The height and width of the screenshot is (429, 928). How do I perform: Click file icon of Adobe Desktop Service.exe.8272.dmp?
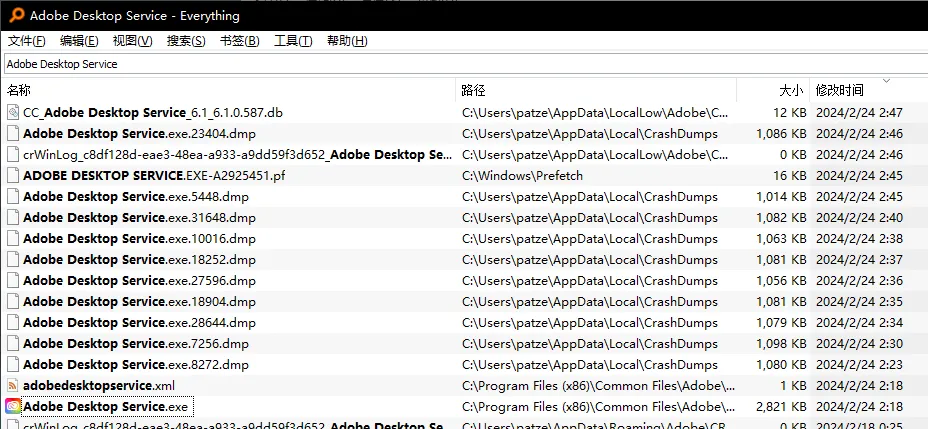point(13,365)
